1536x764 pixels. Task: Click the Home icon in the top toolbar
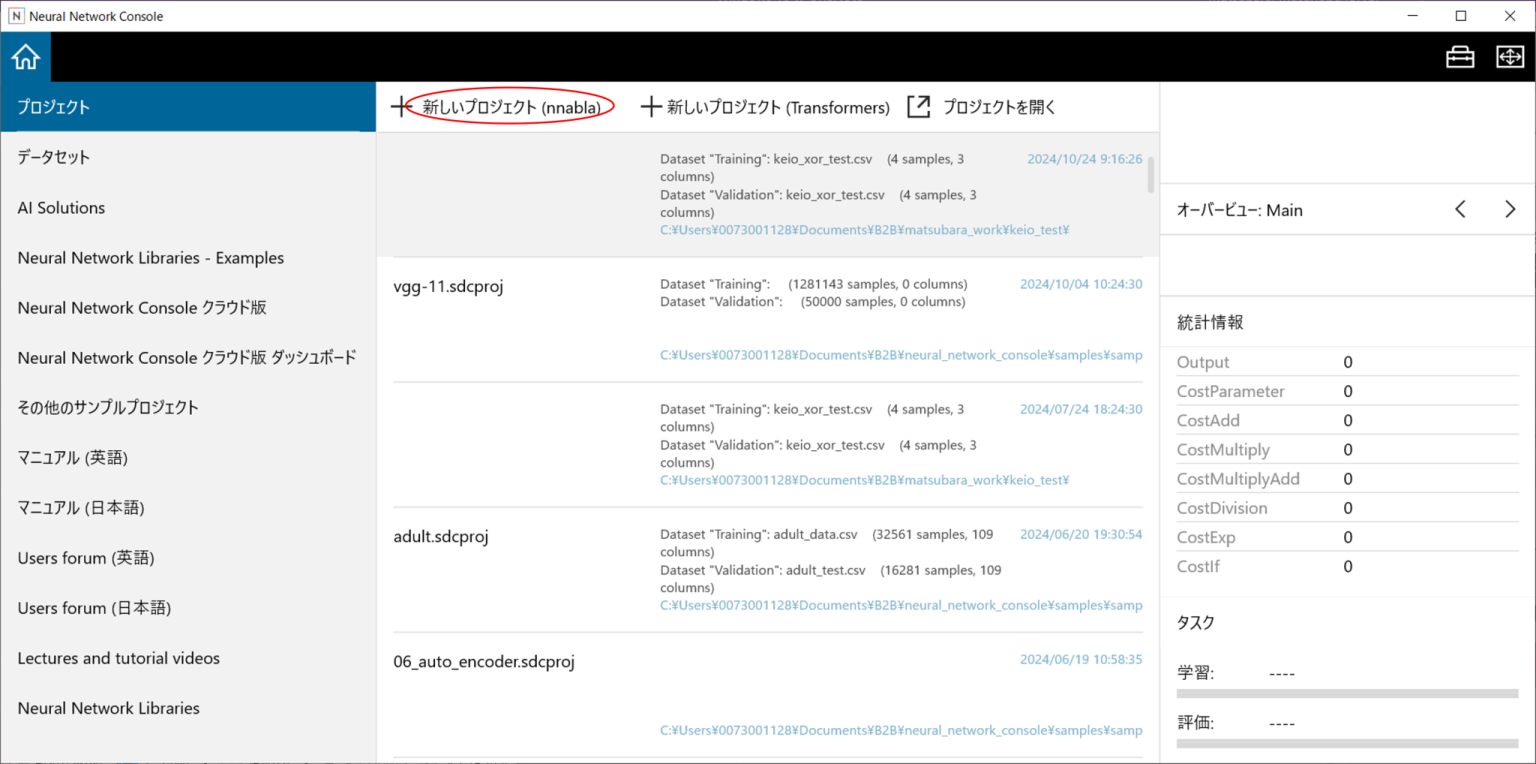(x=25, y=56)
